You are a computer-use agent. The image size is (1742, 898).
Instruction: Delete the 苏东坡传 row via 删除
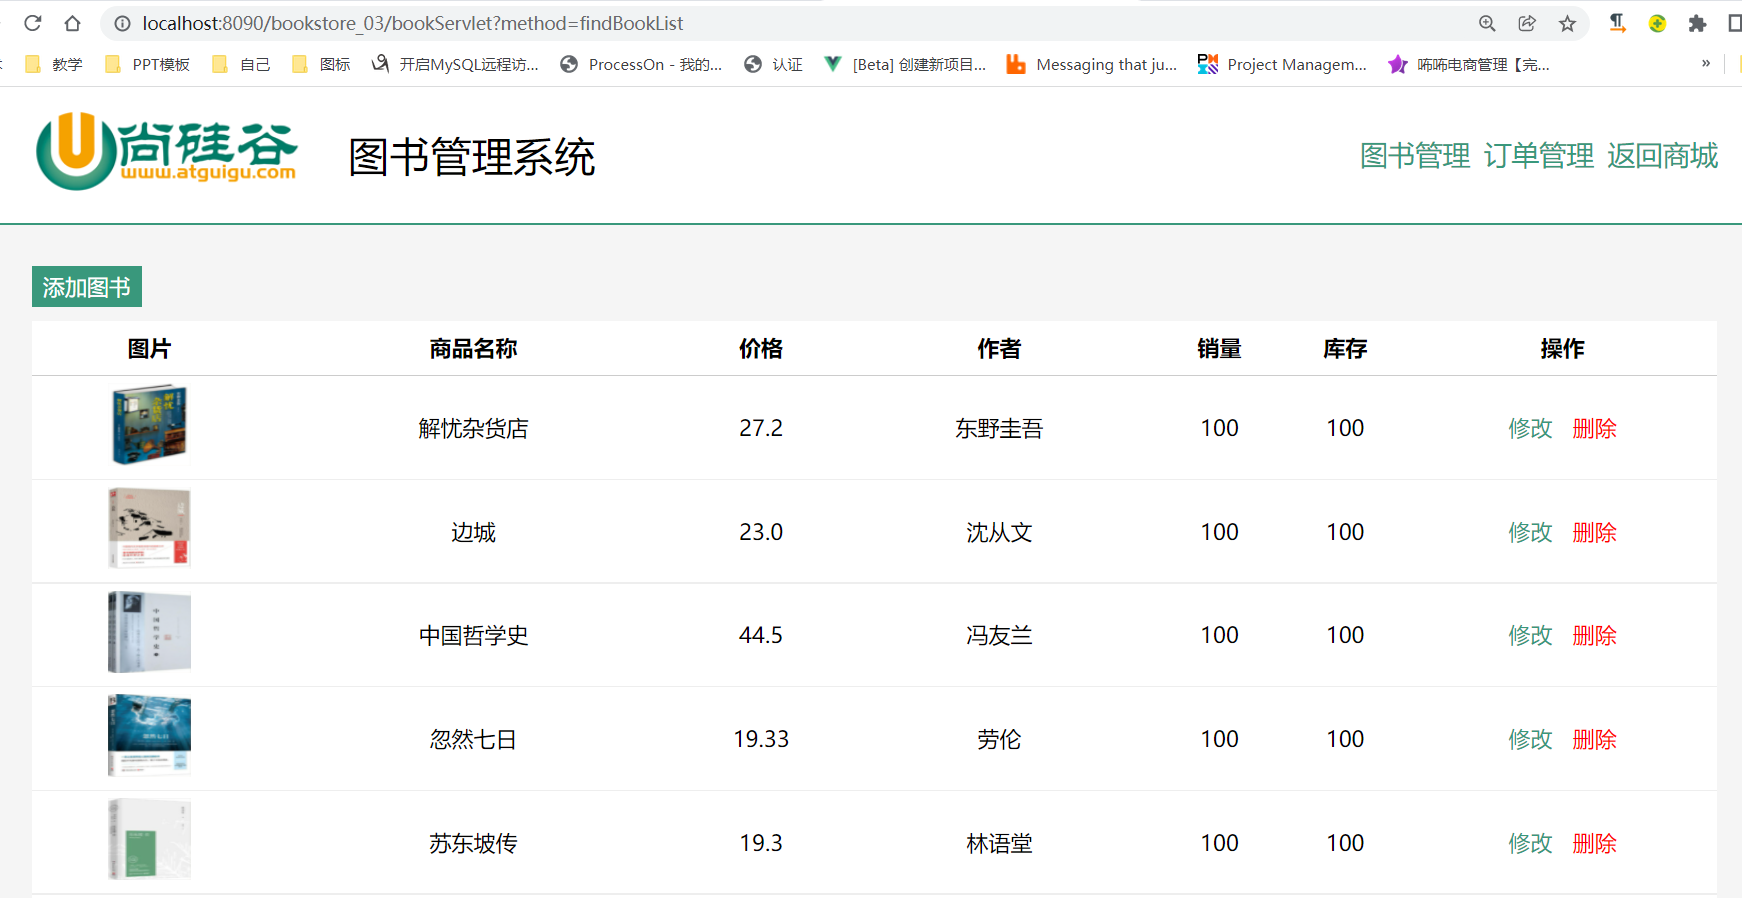click(x=1594, y=843)
